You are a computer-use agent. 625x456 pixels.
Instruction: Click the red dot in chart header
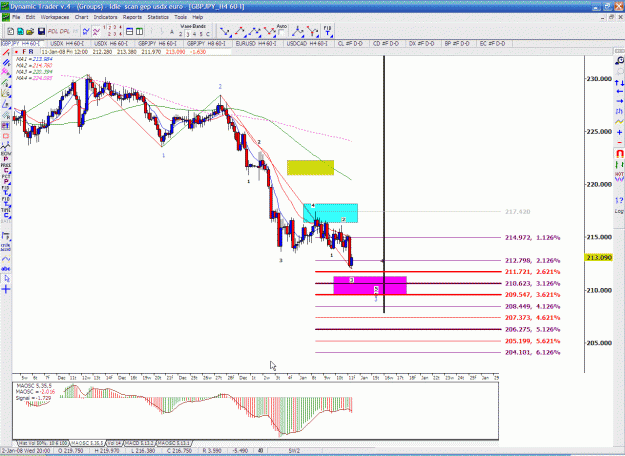point(16,52)
